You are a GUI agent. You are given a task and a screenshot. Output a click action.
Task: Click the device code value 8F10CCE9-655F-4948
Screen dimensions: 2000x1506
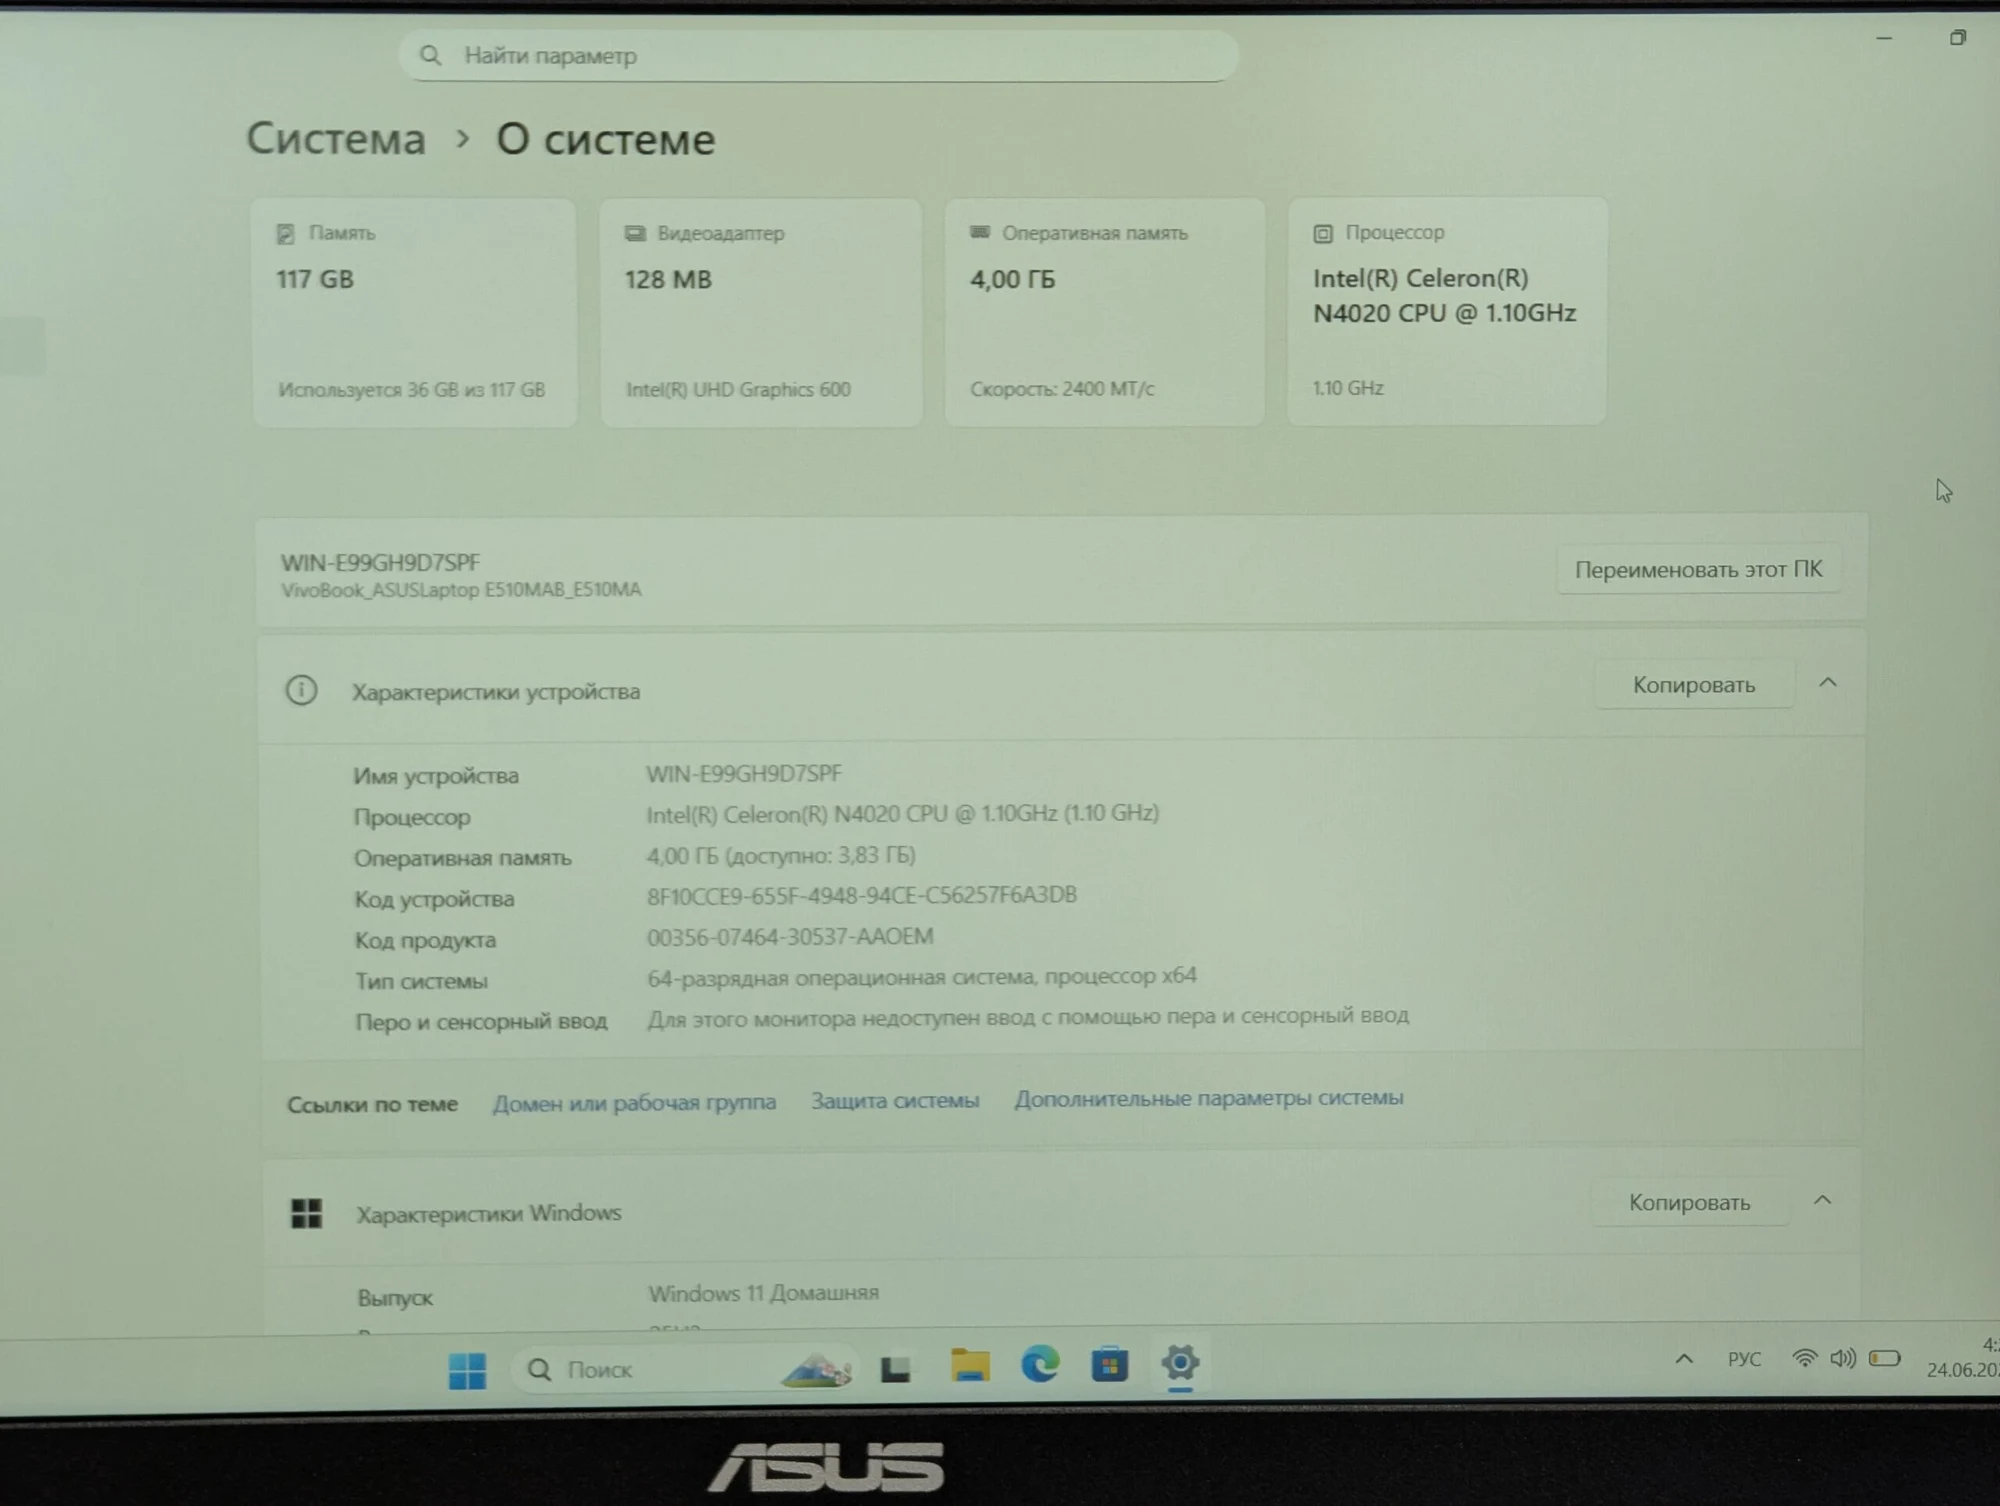tap(862, 896)
